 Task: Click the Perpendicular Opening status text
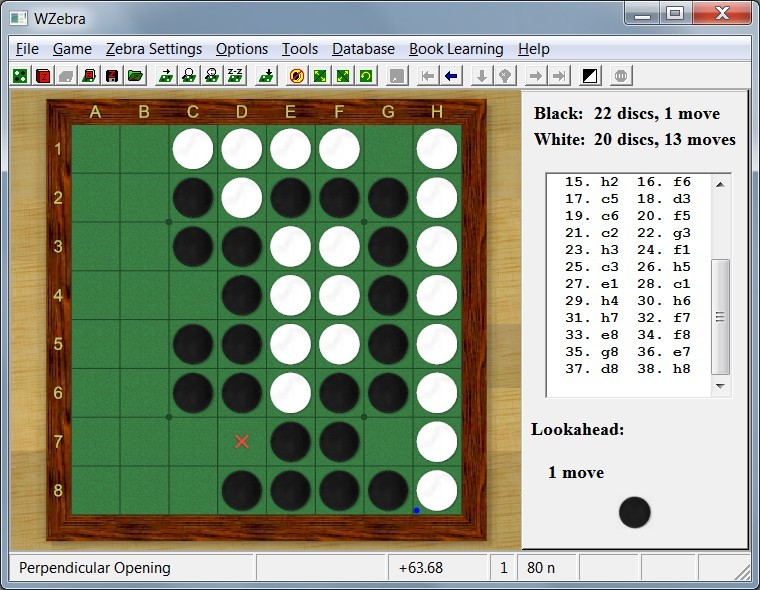coord(95,568)
